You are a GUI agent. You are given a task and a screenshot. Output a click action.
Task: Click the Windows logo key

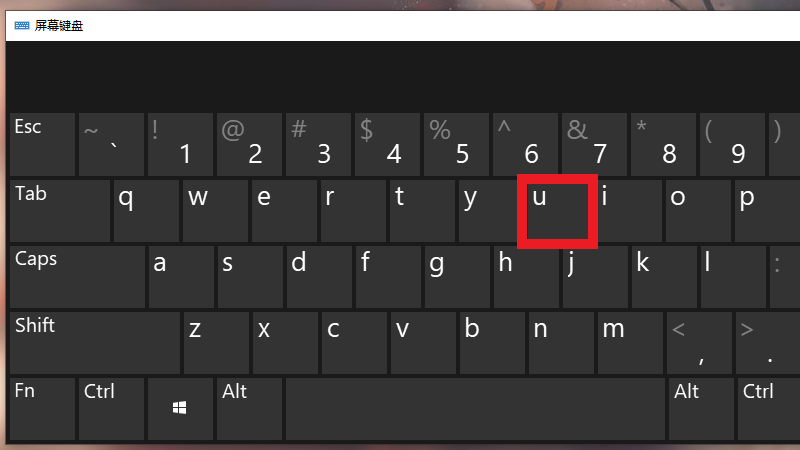(180, 409)
